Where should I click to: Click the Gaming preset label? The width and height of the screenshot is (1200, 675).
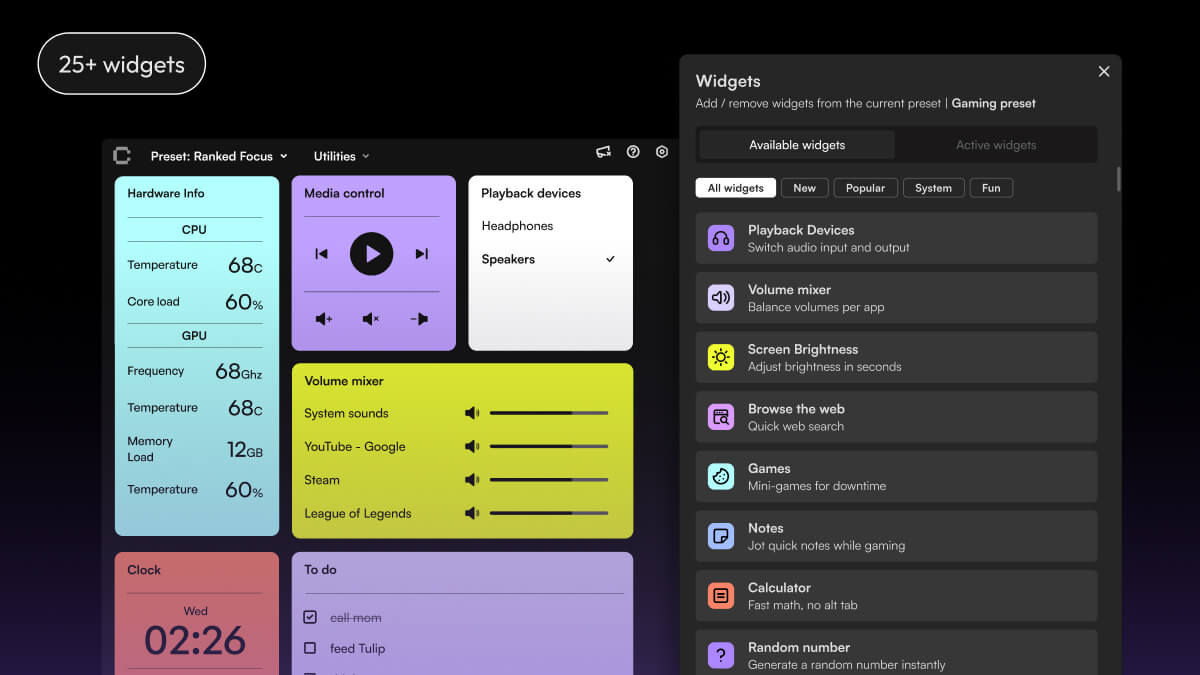pyautogui.click(x=993, y=103)
